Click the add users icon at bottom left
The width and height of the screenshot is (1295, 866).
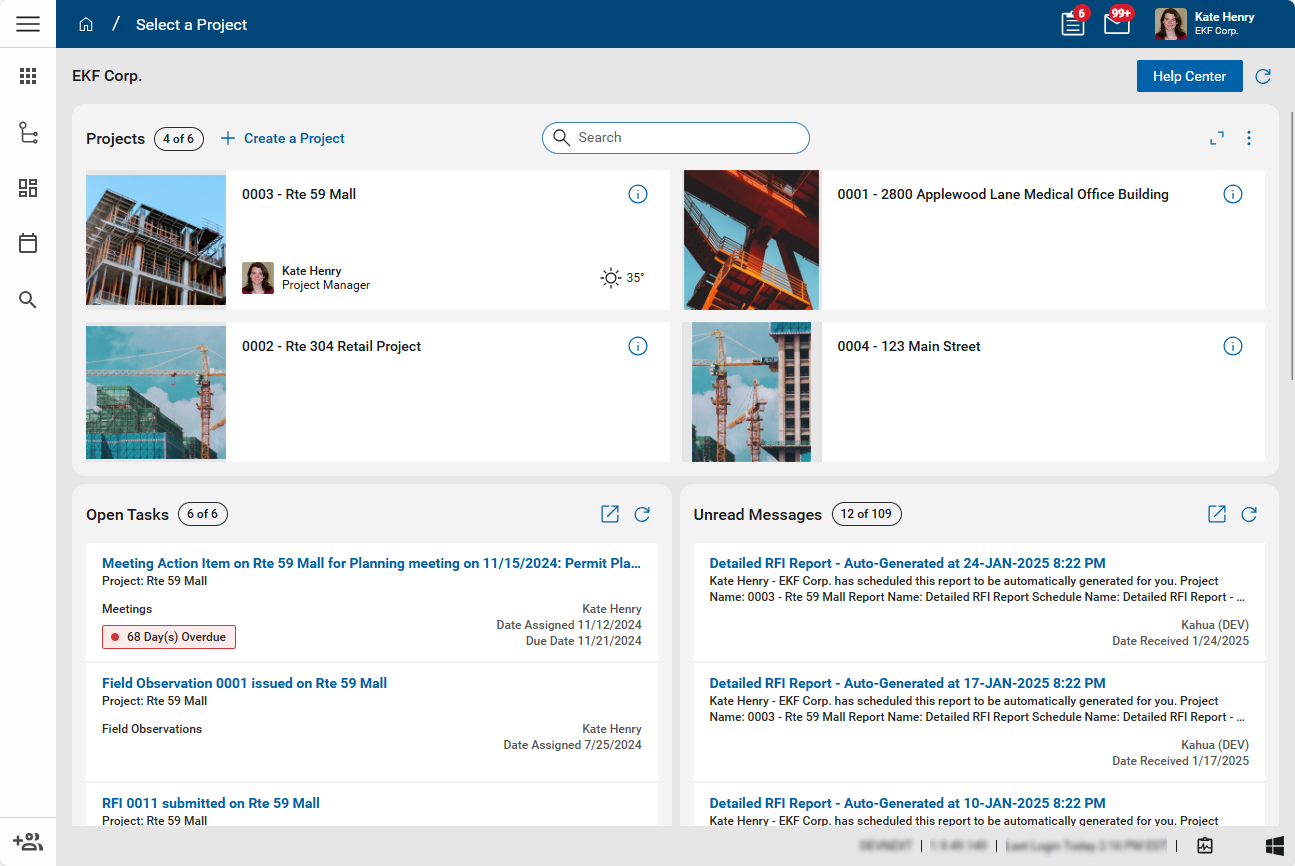click(28, 842)
